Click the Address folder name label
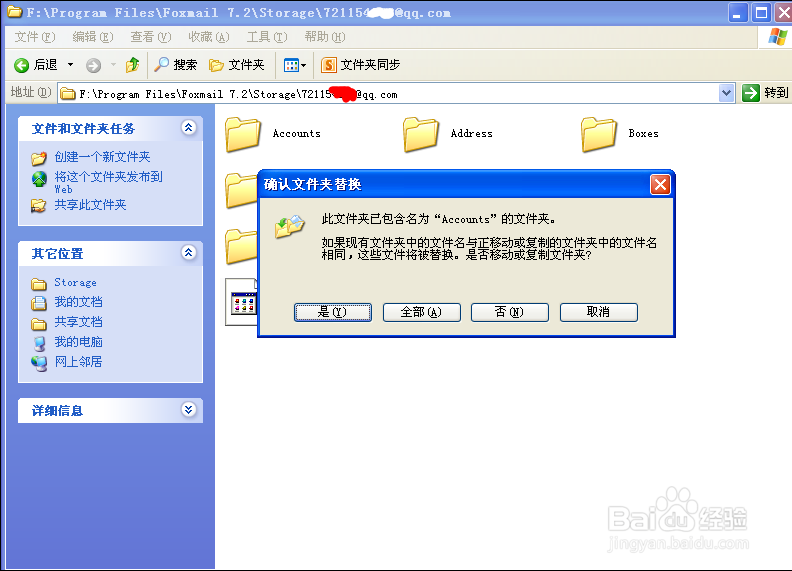The image size is (792, 571). point(471,133)
